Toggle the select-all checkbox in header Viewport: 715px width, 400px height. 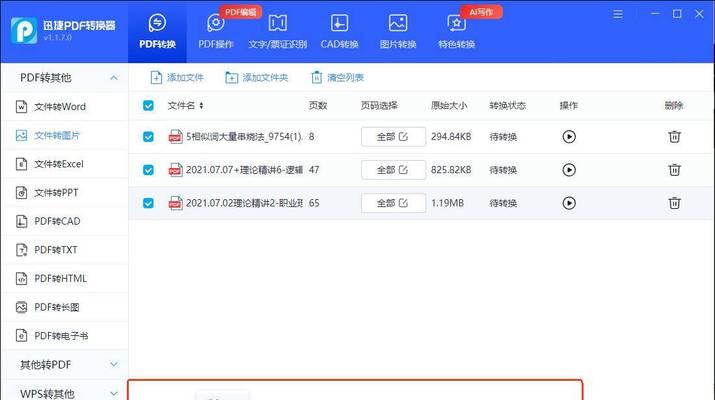click(148, 106)
